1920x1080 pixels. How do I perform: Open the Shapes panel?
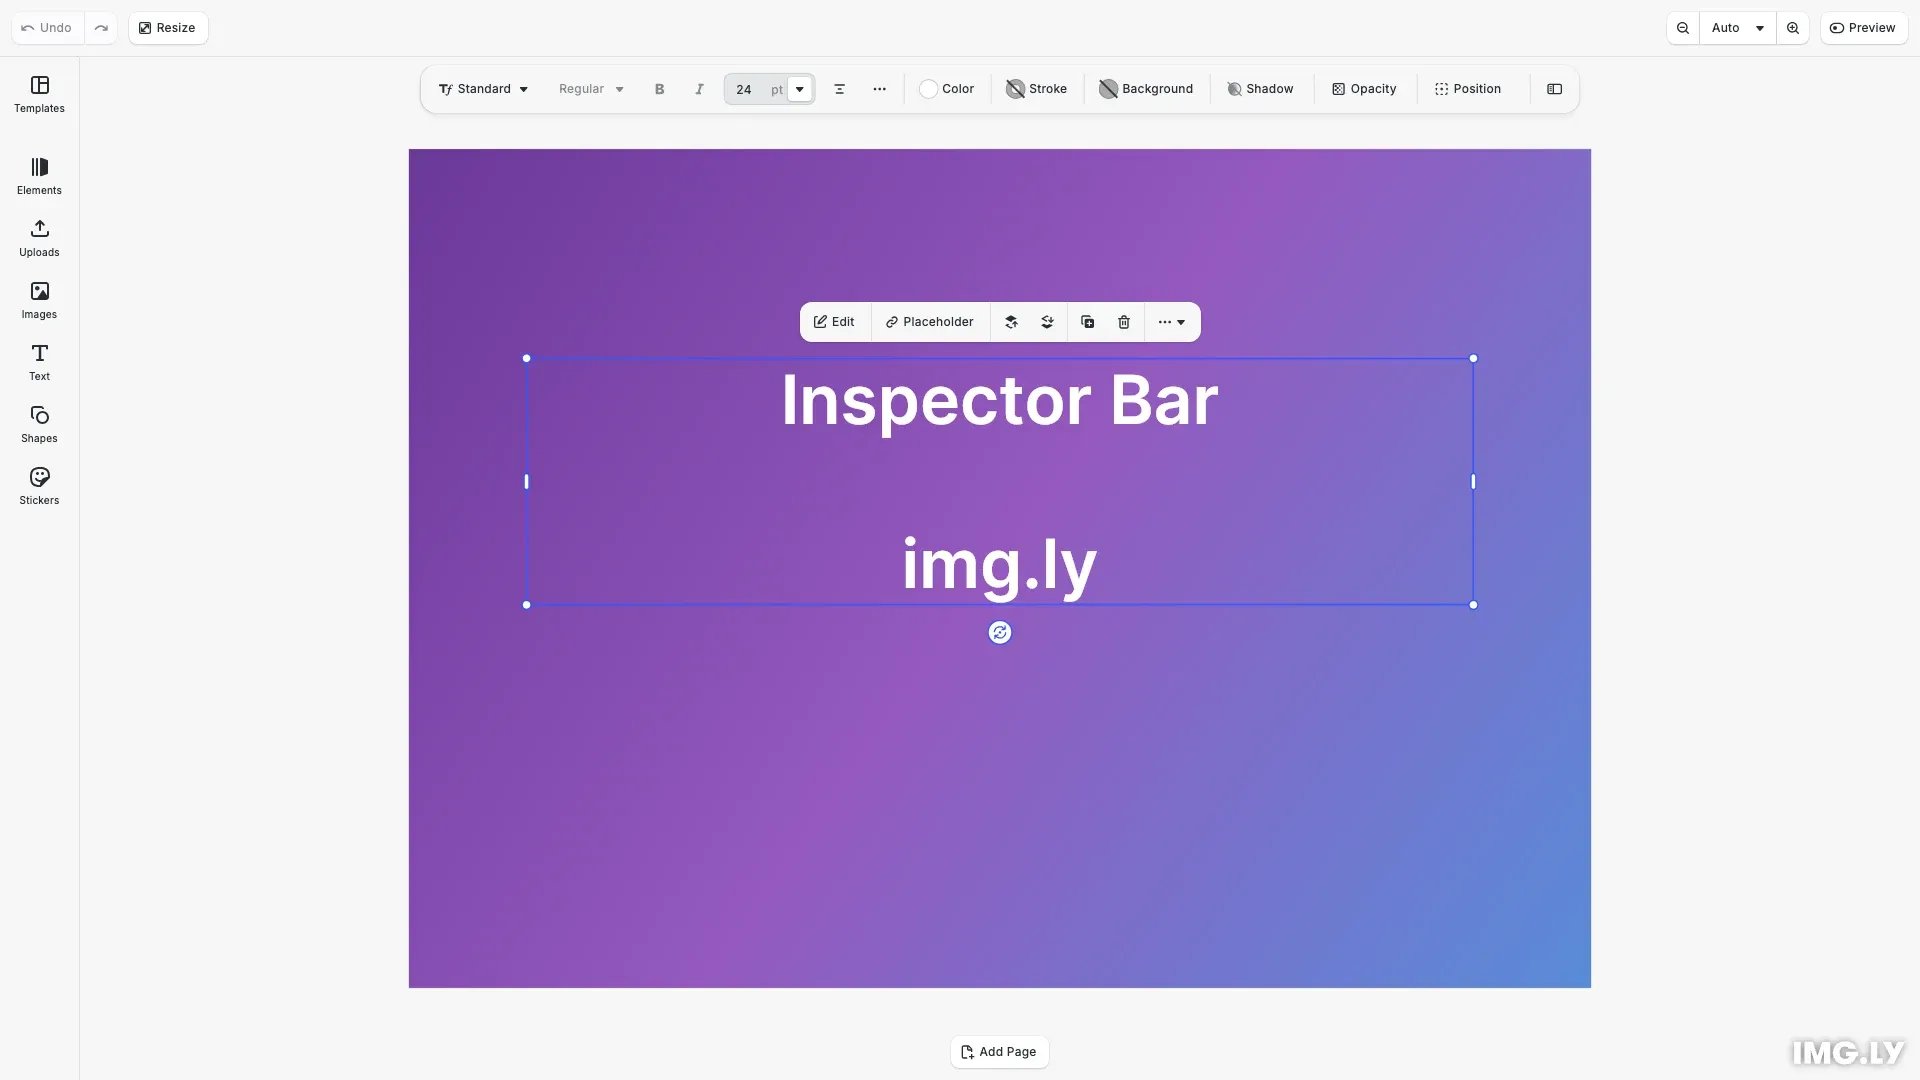[x=39, y=423]
